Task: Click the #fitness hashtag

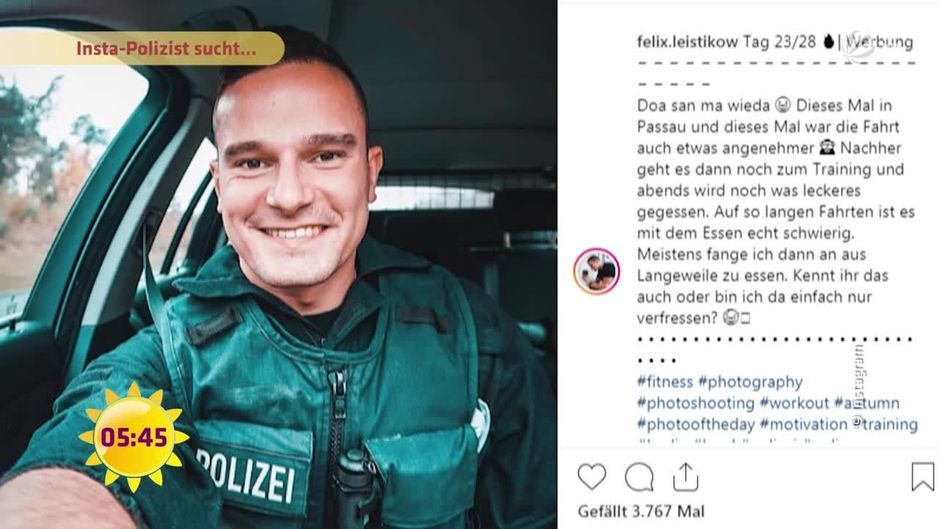Action: point(665,381)
